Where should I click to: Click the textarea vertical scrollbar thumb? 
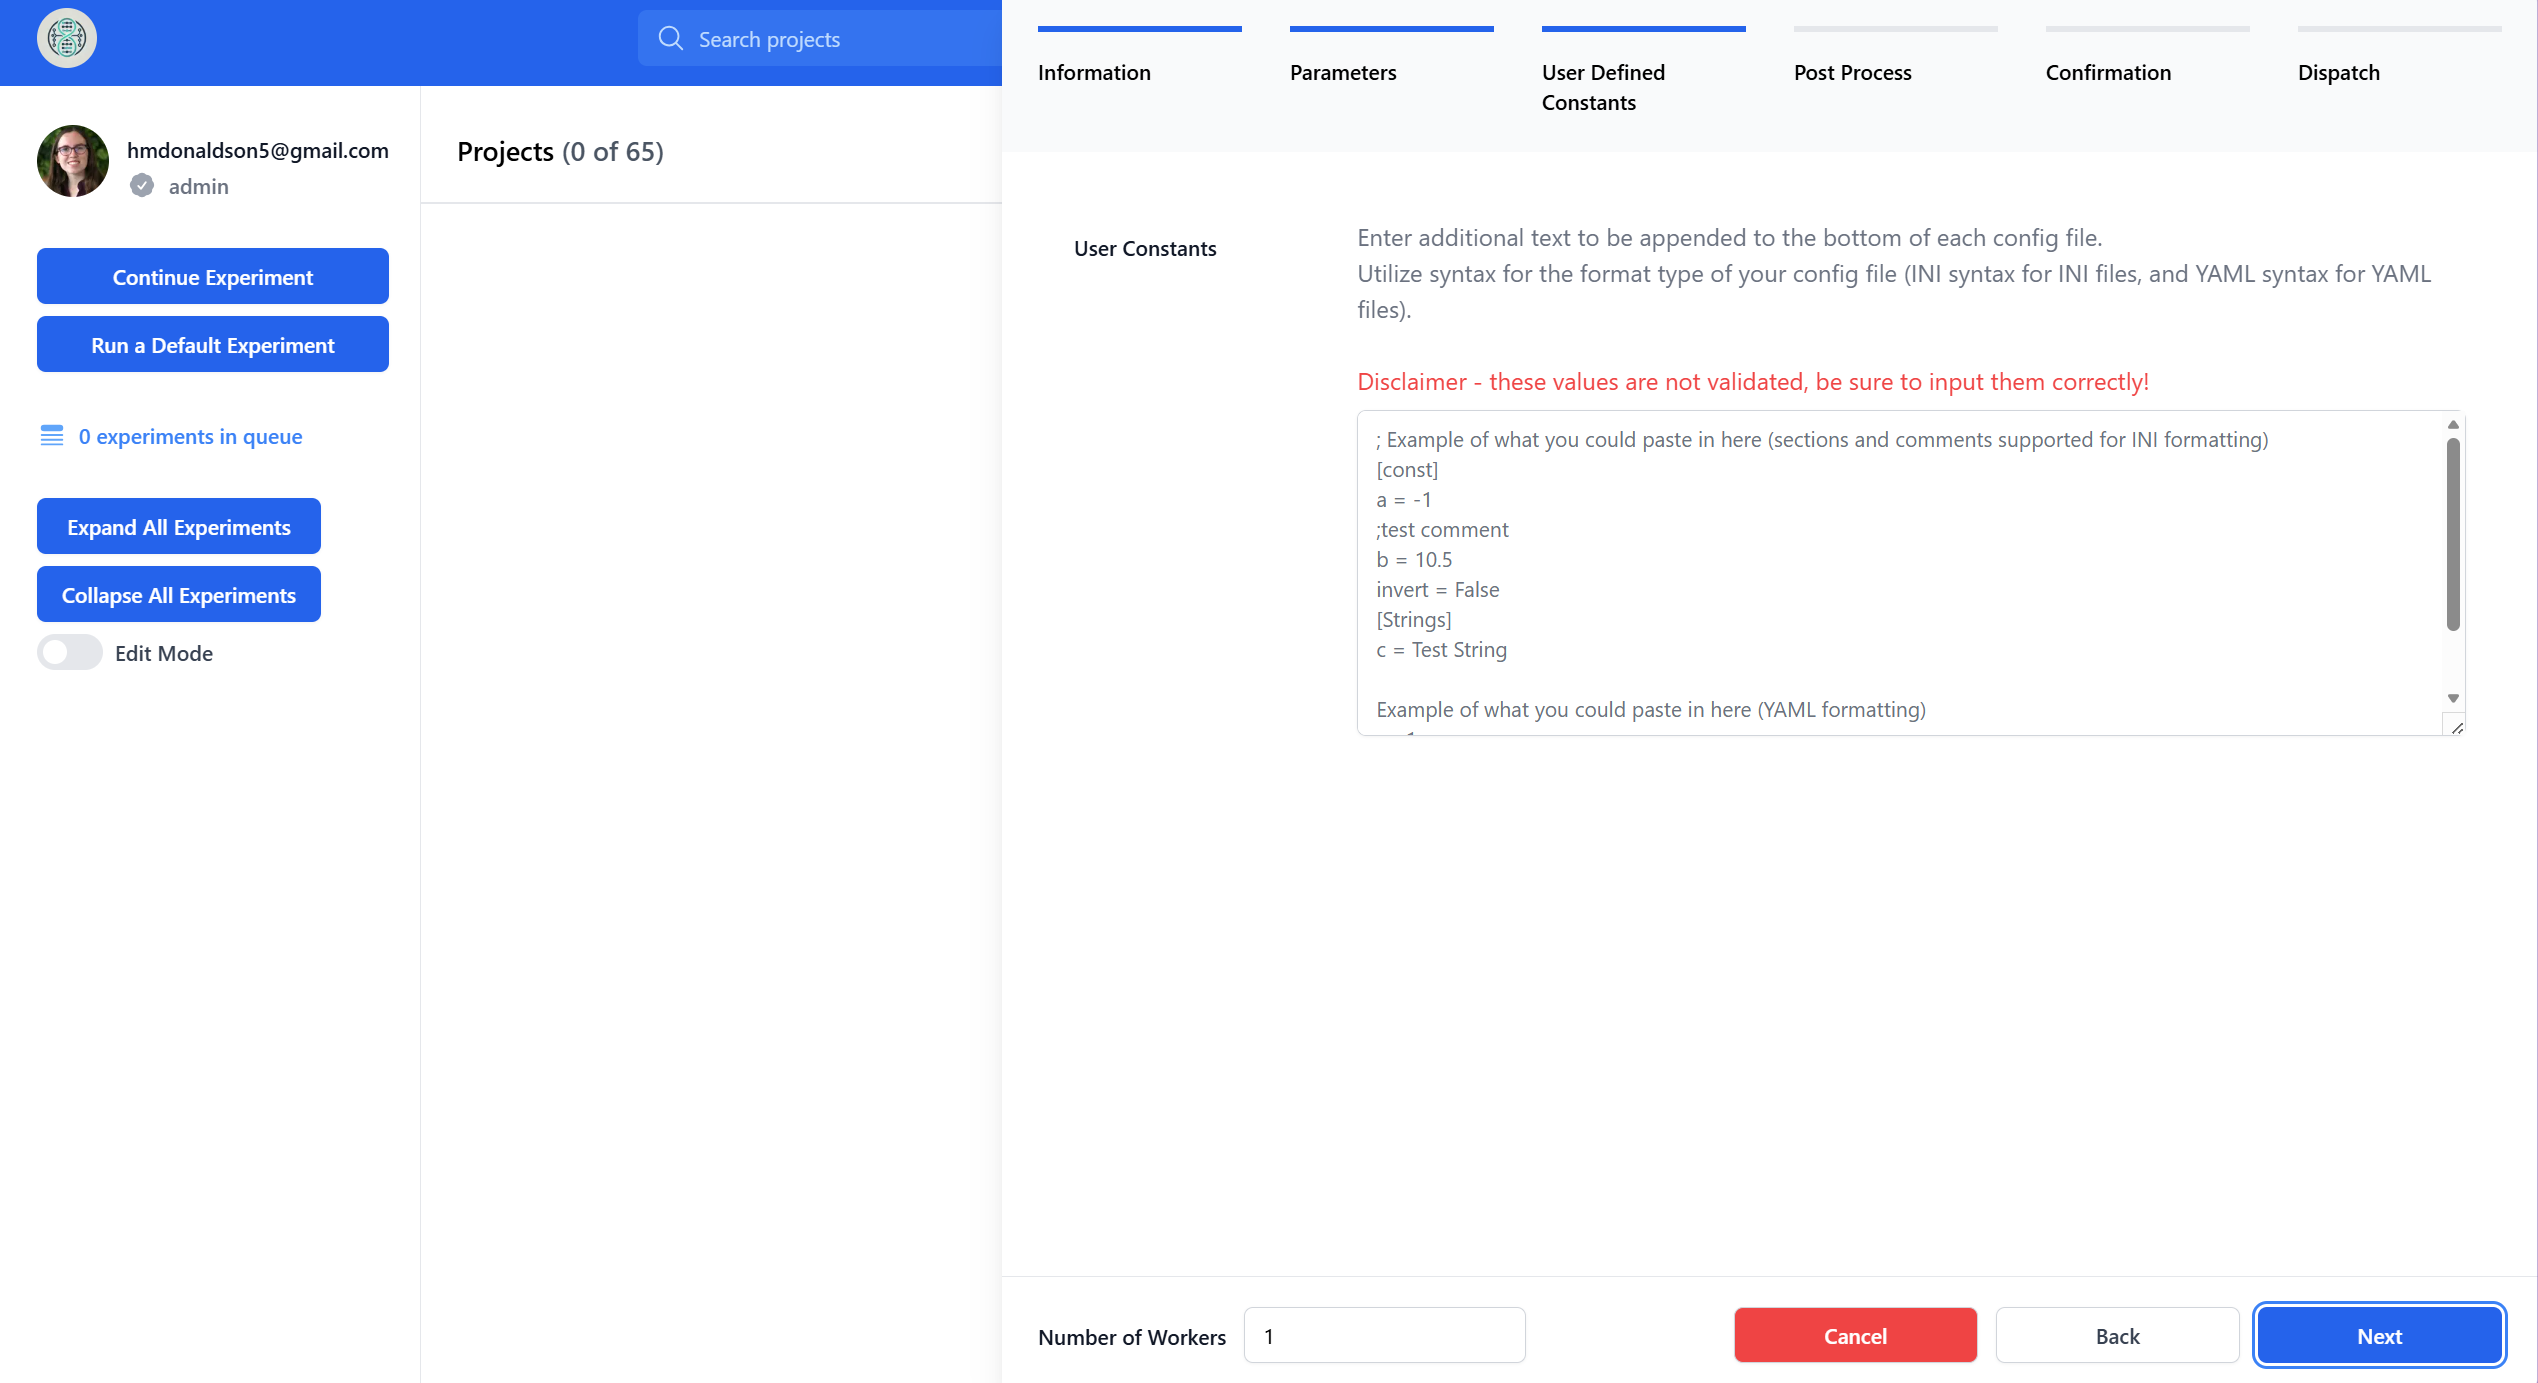[2453, 535]
